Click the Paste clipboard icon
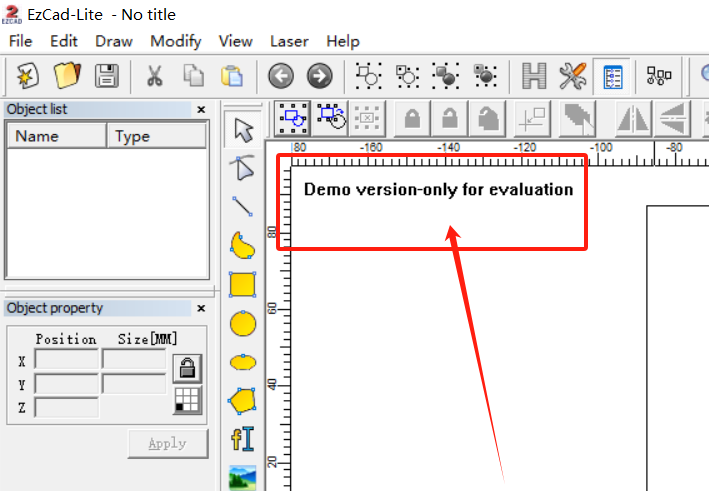 (x=232, y=76)
